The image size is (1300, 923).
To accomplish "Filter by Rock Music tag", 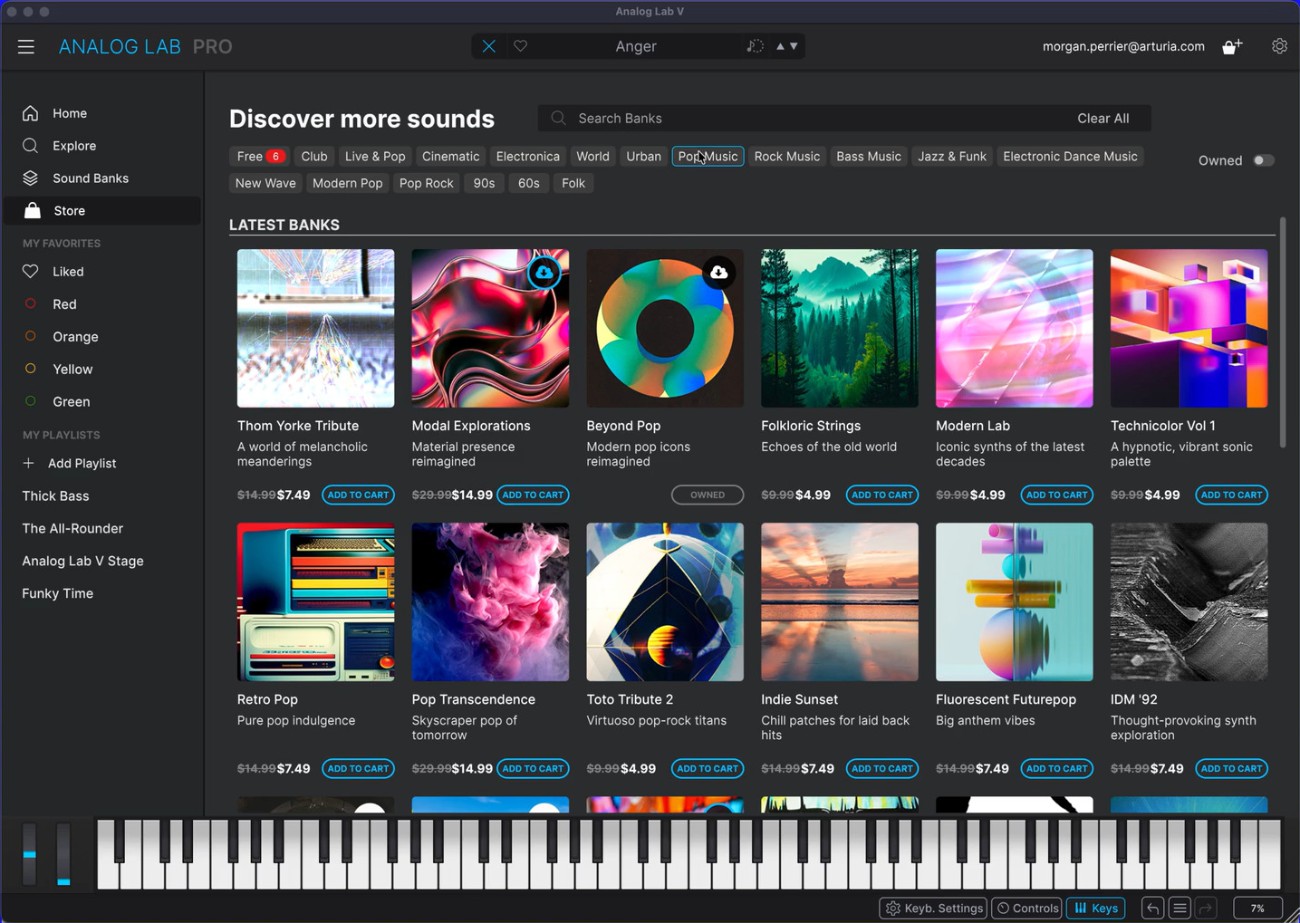I will (787, 156).
